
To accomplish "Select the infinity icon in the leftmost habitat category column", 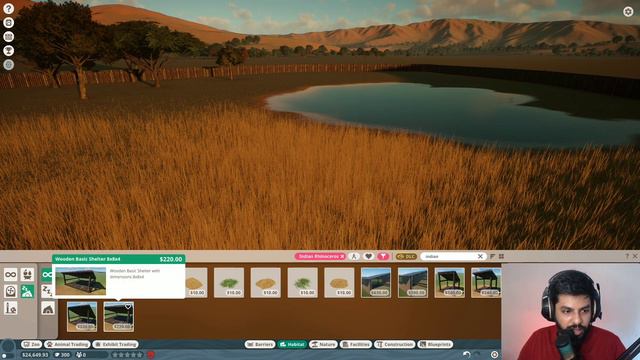I will (11, 275).
